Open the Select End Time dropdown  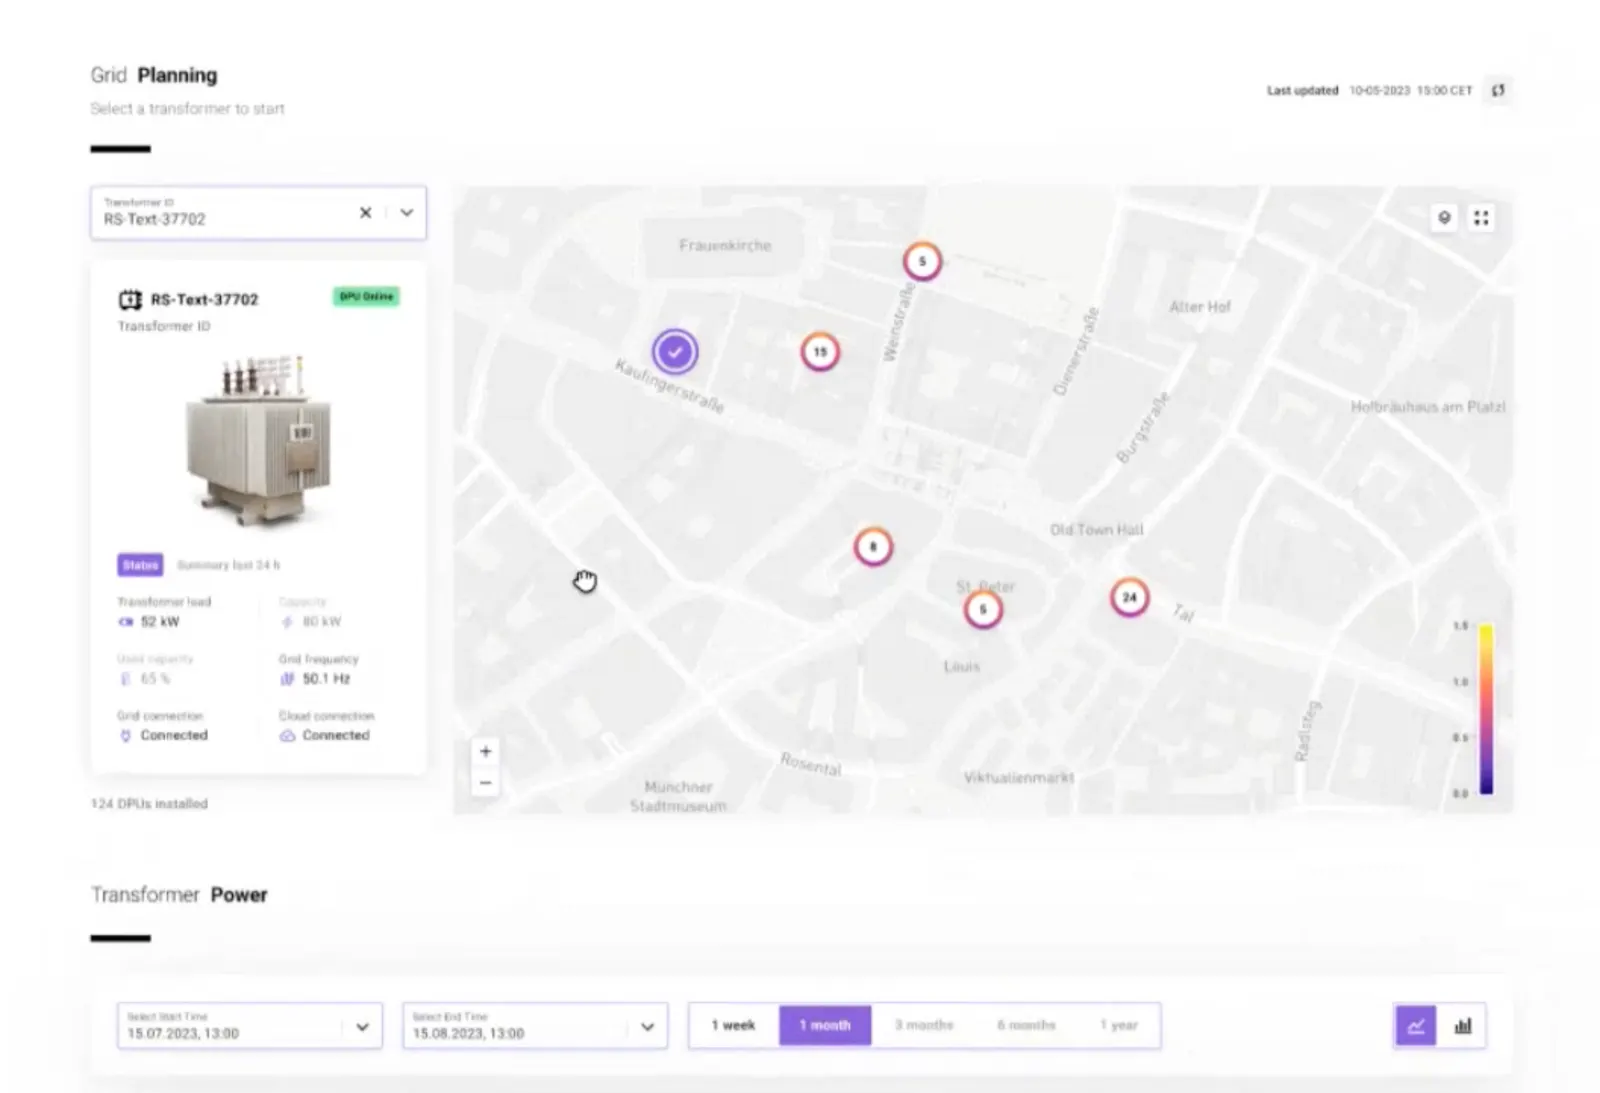tap(535, 1026)
